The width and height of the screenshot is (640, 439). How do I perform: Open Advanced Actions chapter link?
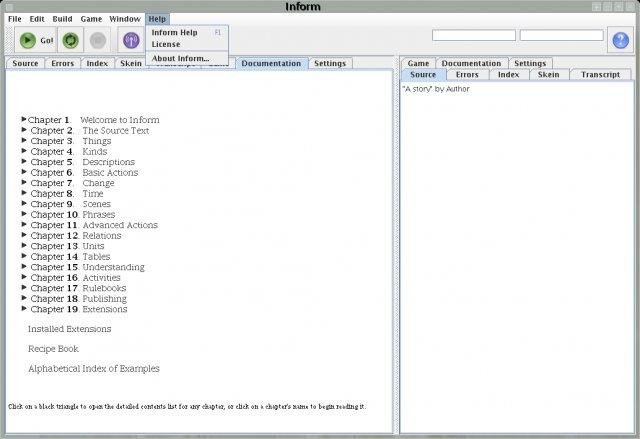120,225
